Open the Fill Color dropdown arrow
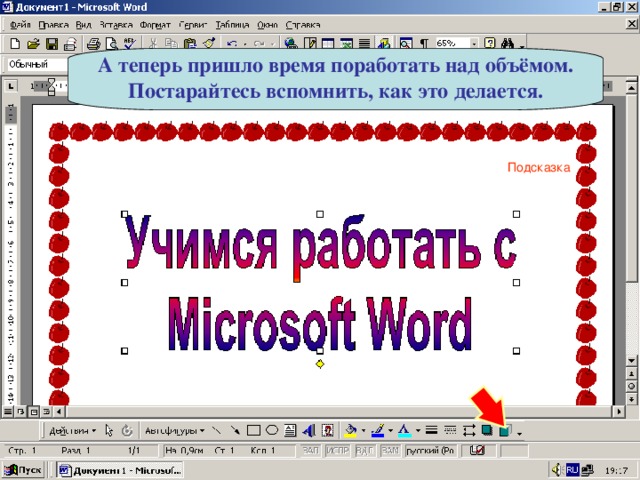Image resolution: width=640 pixels, height=480 pixels. (x=363, y=431)
